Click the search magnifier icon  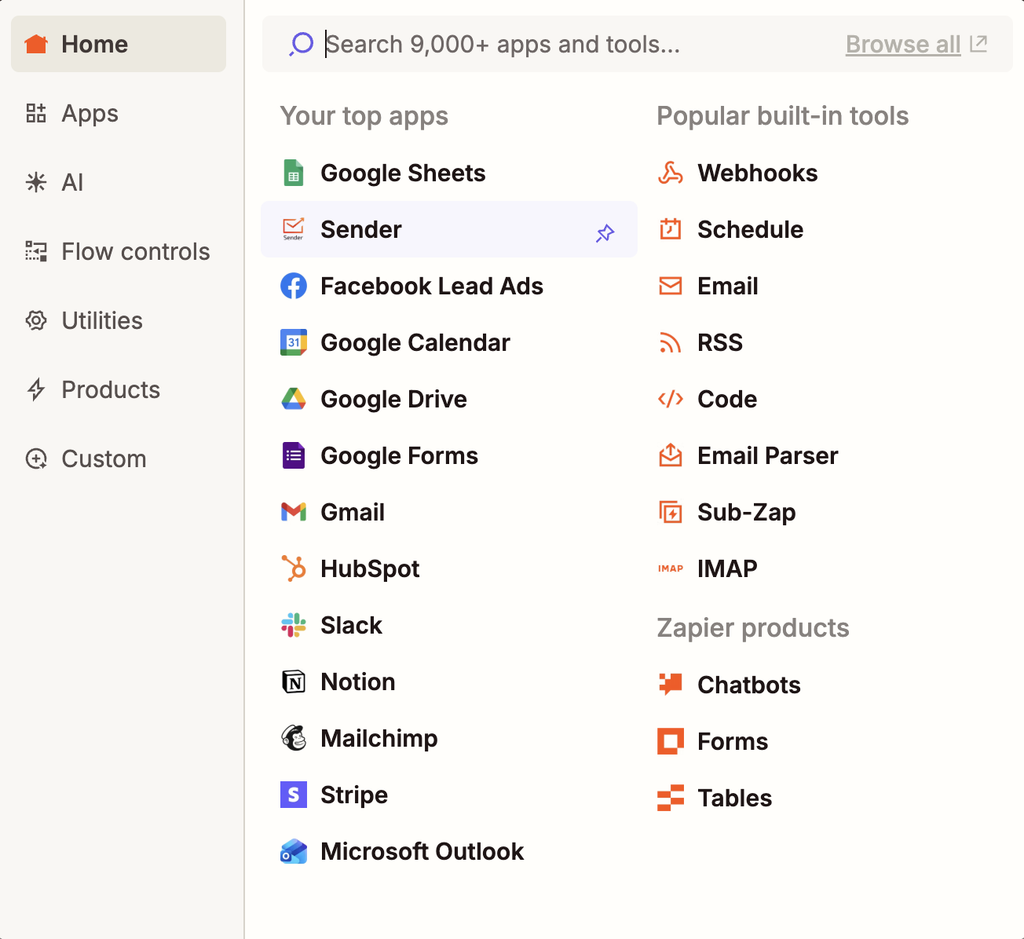301,44
